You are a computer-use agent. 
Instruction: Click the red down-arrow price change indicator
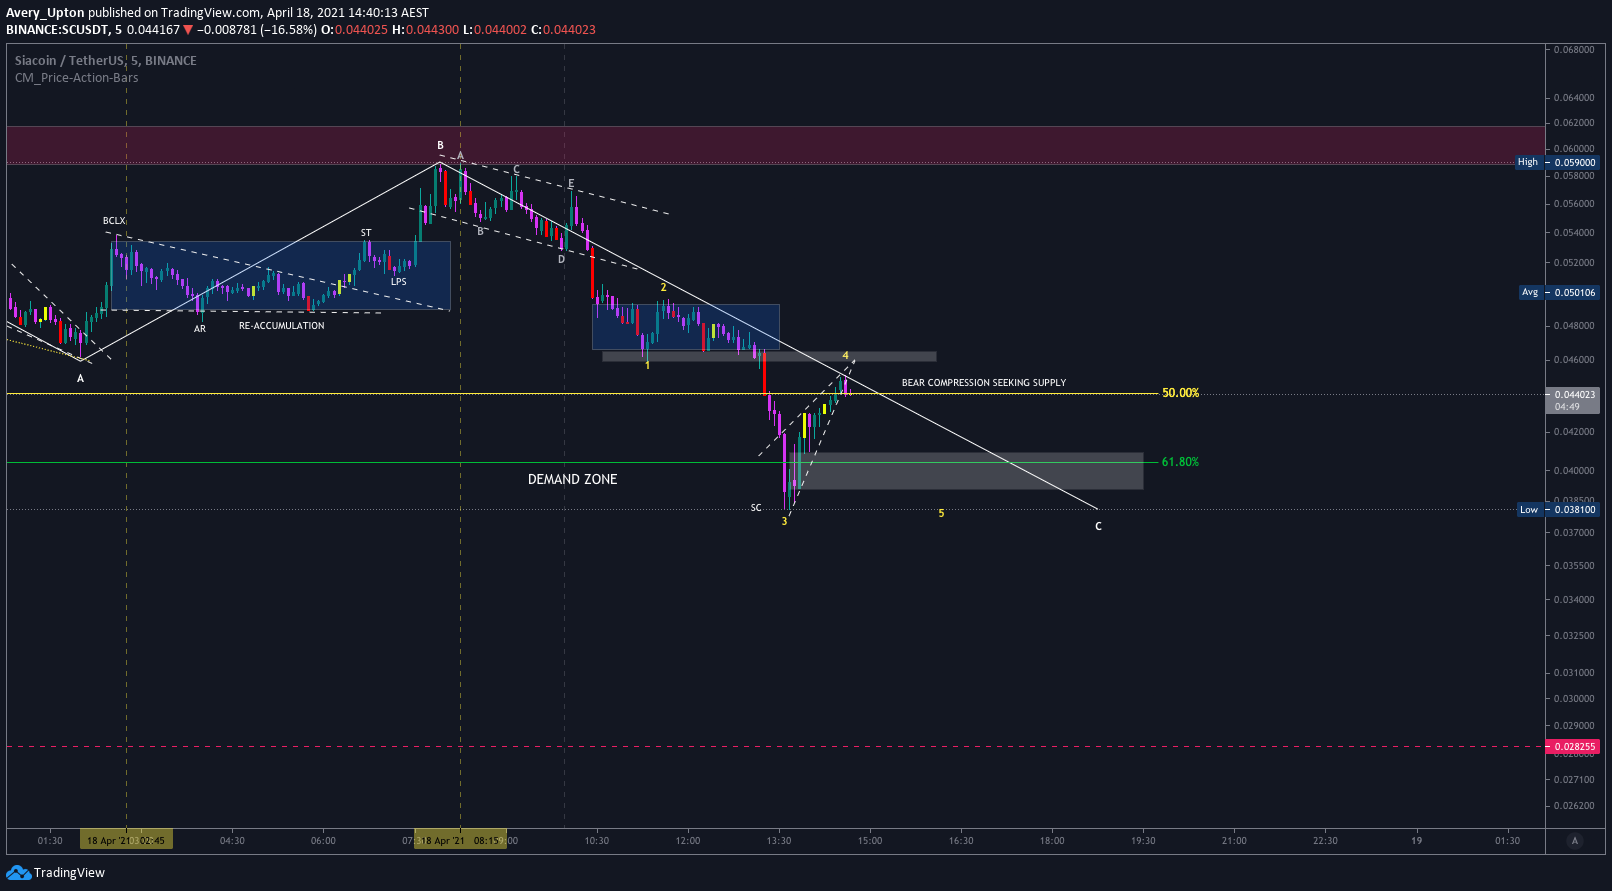tap(187, 30)
